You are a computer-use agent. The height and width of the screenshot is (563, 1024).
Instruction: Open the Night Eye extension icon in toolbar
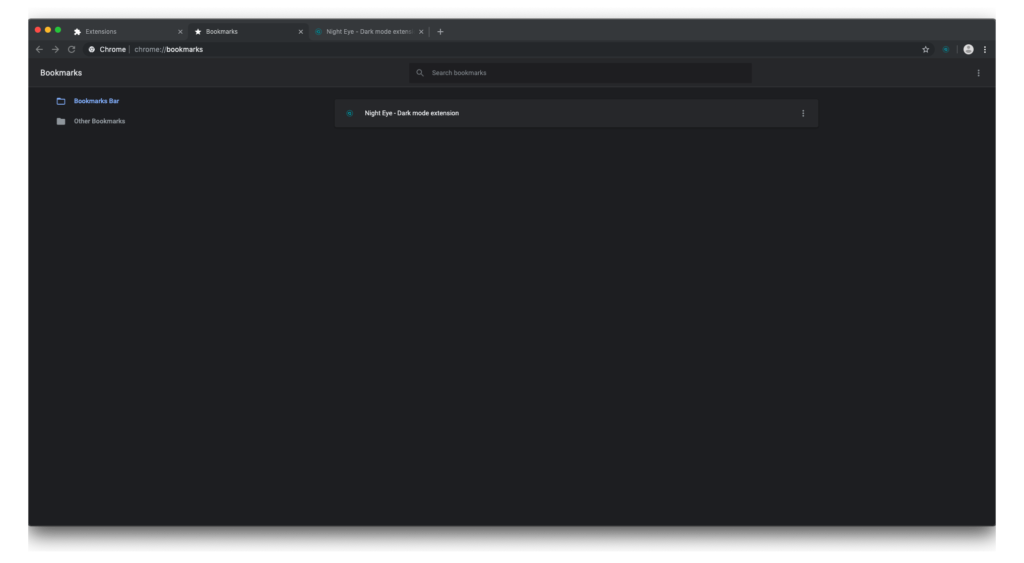coord(946,50)
